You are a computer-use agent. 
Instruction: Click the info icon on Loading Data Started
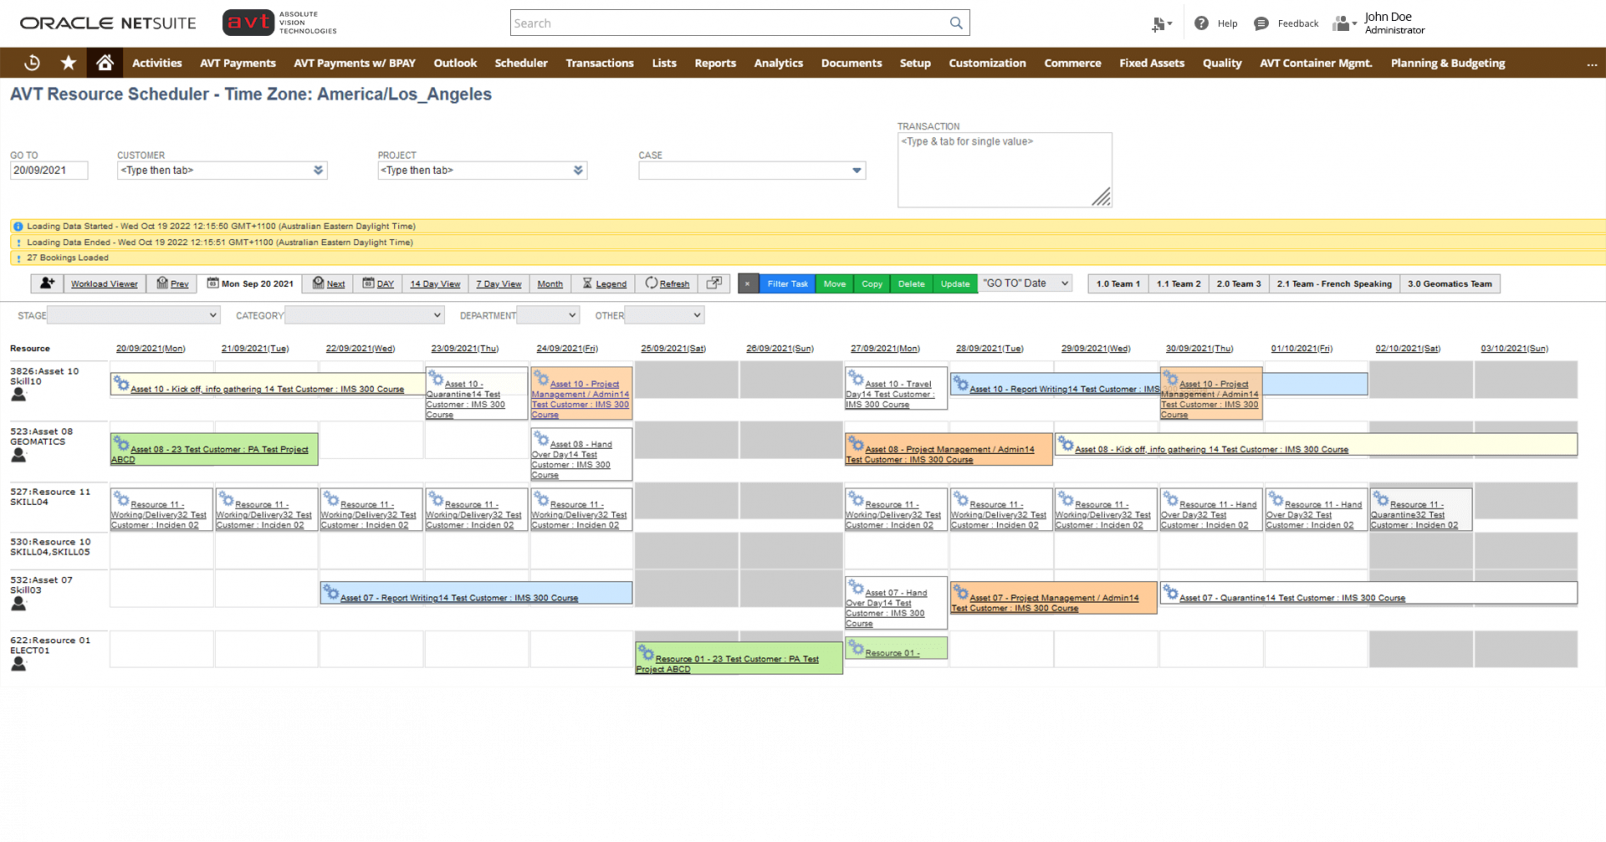pos(18,227)
